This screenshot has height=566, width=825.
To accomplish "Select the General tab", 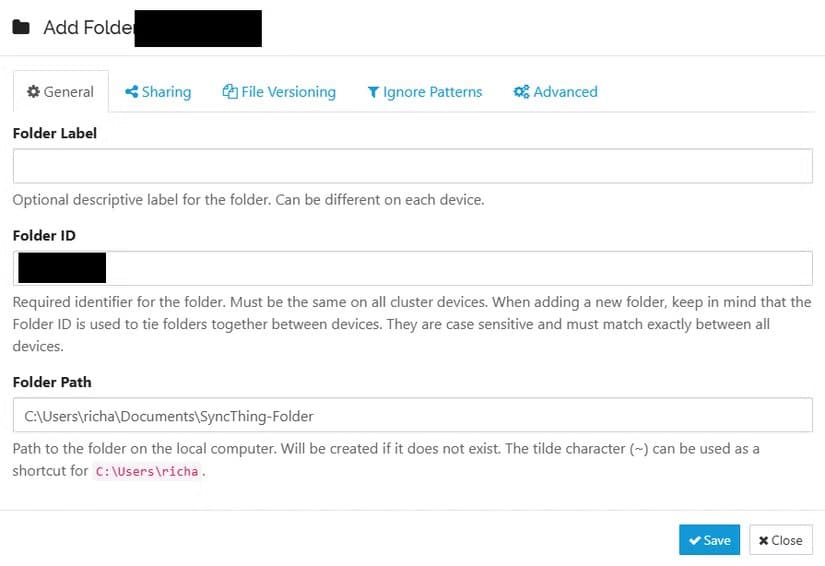I will point(60,92).
